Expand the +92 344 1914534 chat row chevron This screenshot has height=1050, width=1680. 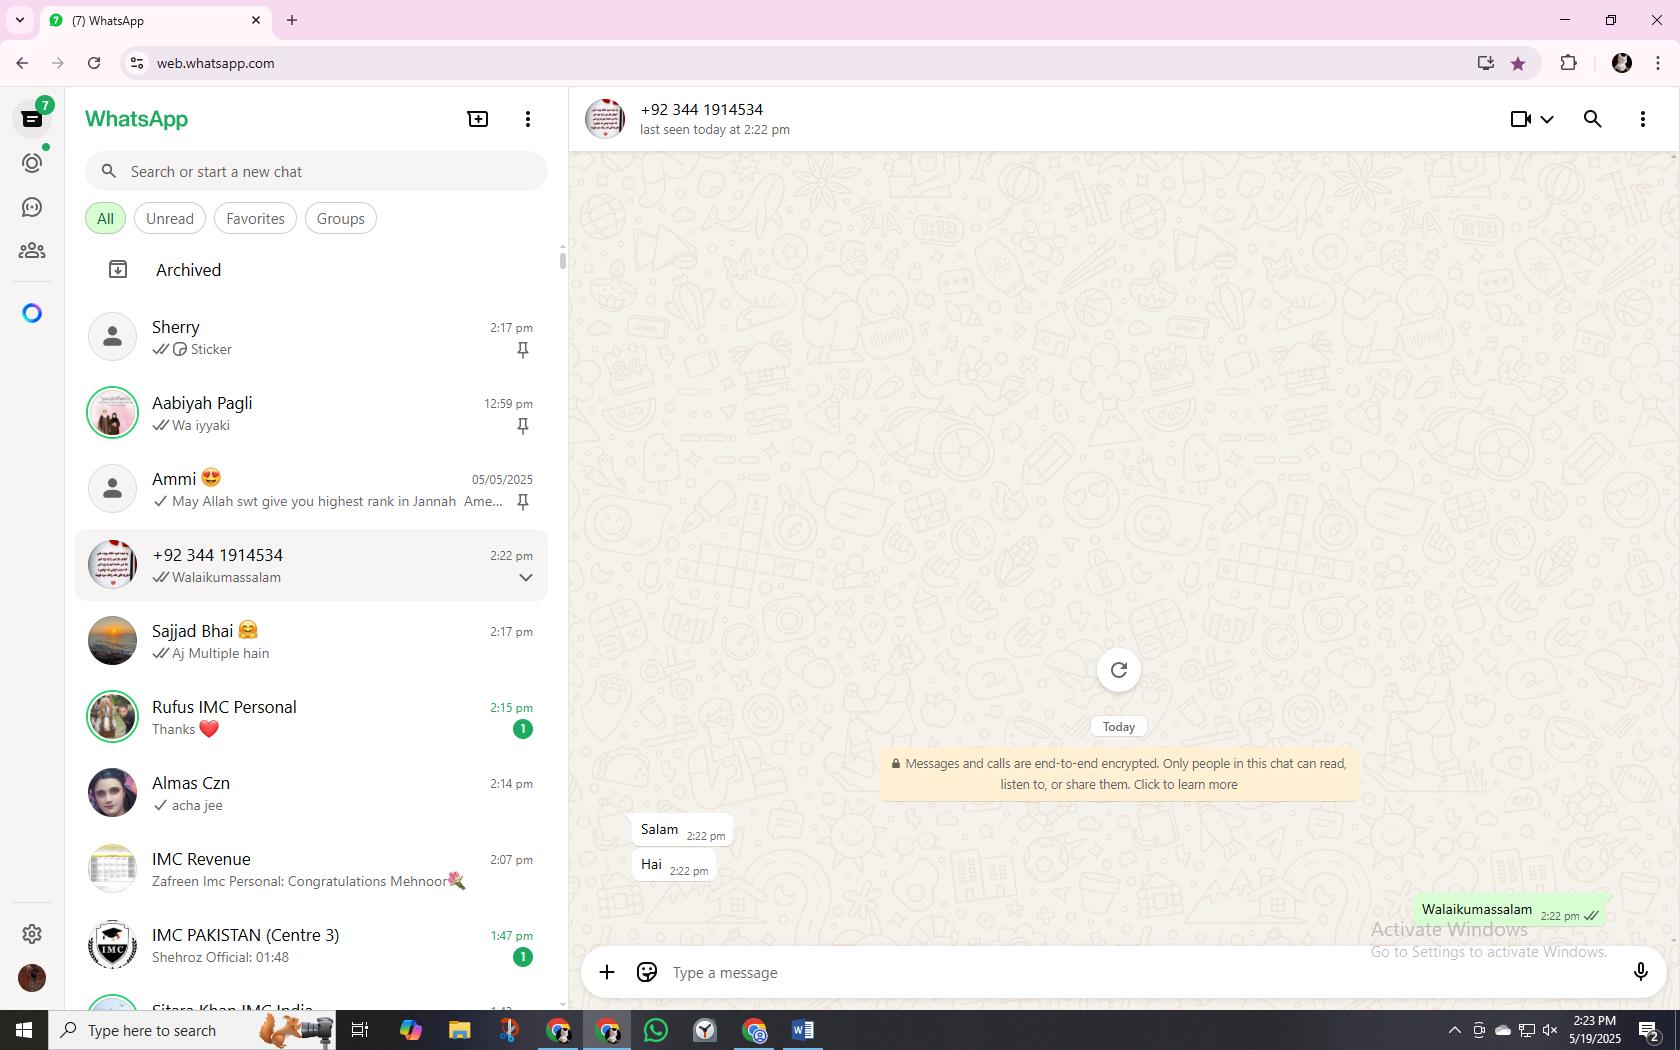tap(525, 578)
